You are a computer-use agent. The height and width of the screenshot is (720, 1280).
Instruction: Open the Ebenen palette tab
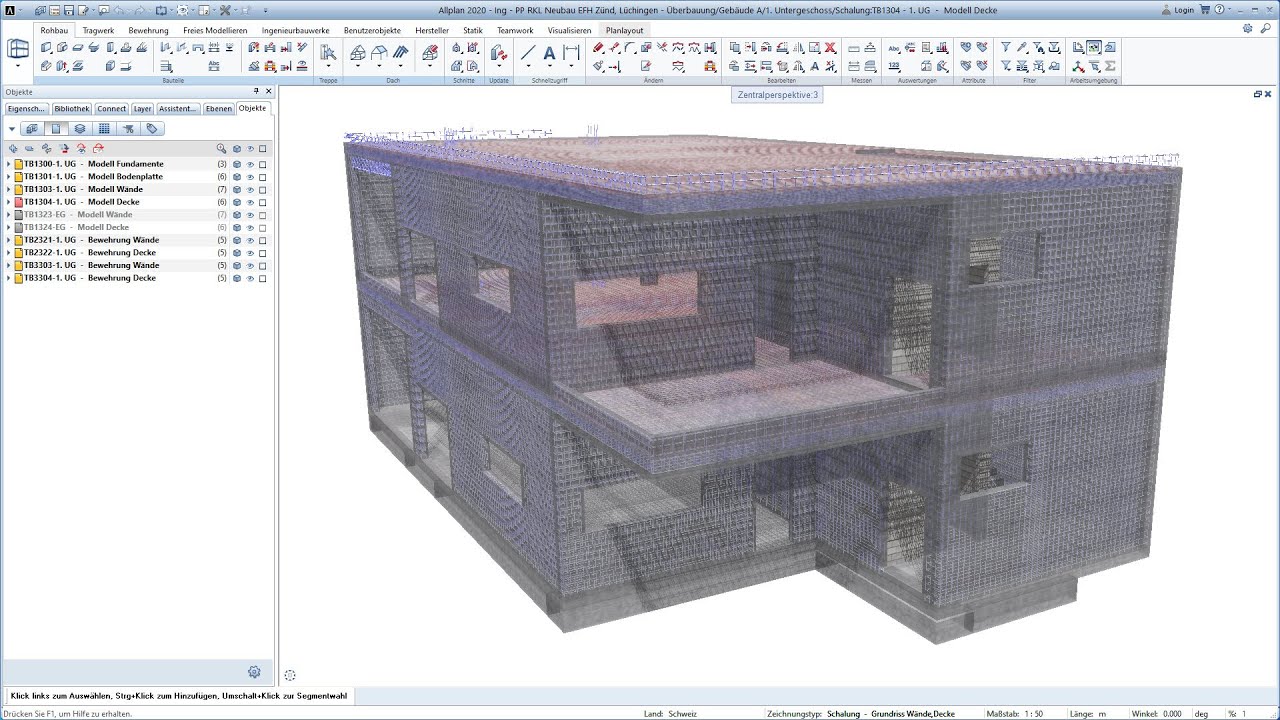[x=219, y=108]
